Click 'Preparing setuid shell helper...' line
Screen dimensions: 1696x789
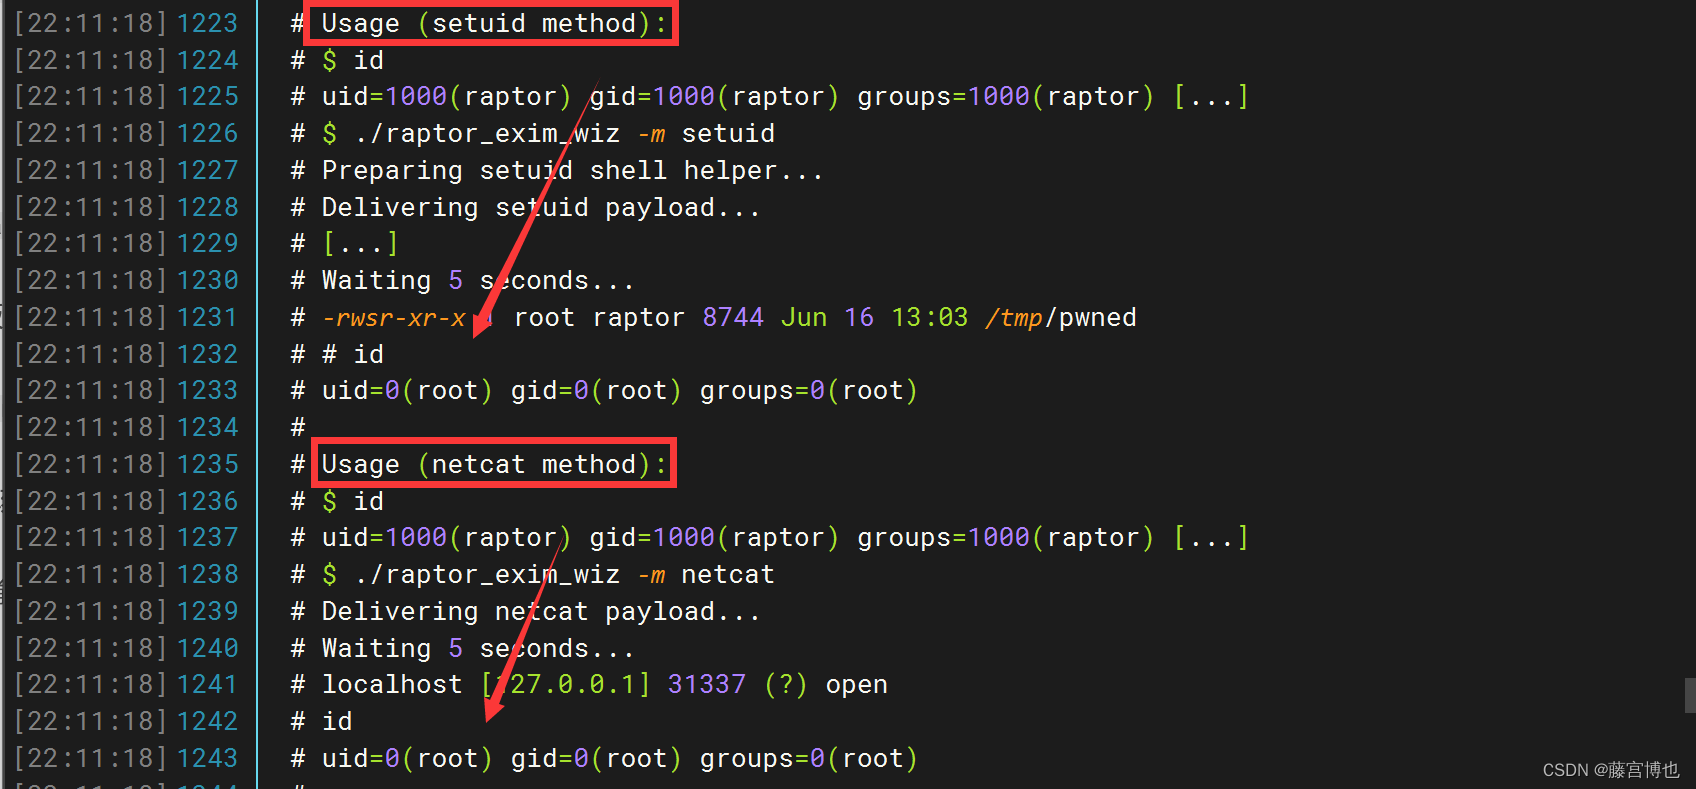[x=572, y=170]
